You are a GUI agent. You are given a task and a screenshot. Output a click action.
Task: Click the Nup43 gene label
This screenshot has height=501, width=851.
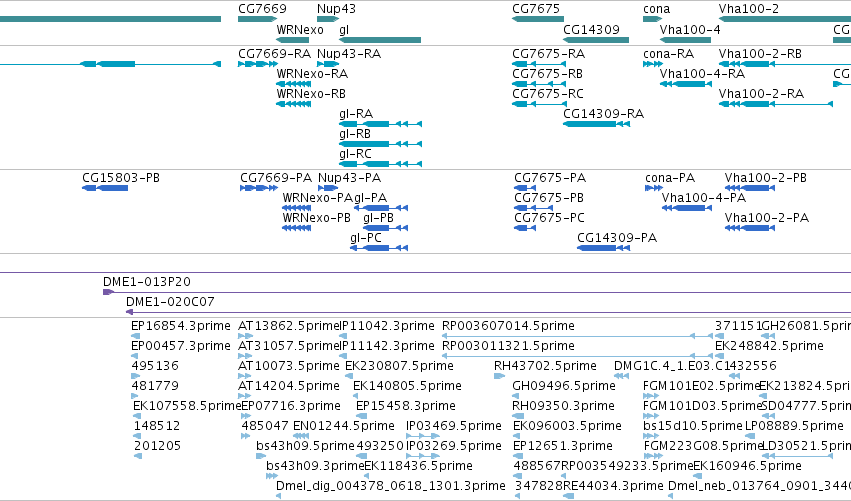click(336, 9)
